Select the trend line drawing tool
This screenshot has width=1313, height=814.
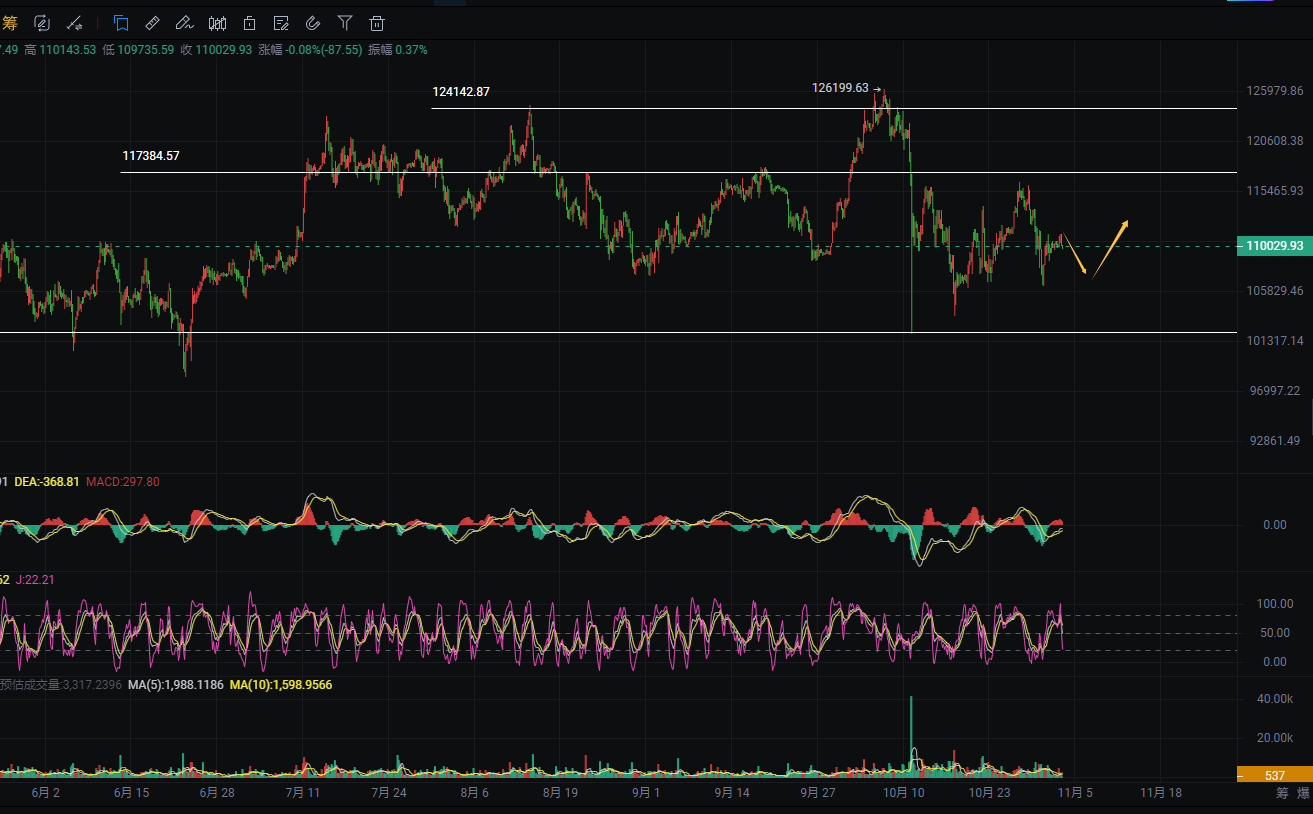[74, 22]
